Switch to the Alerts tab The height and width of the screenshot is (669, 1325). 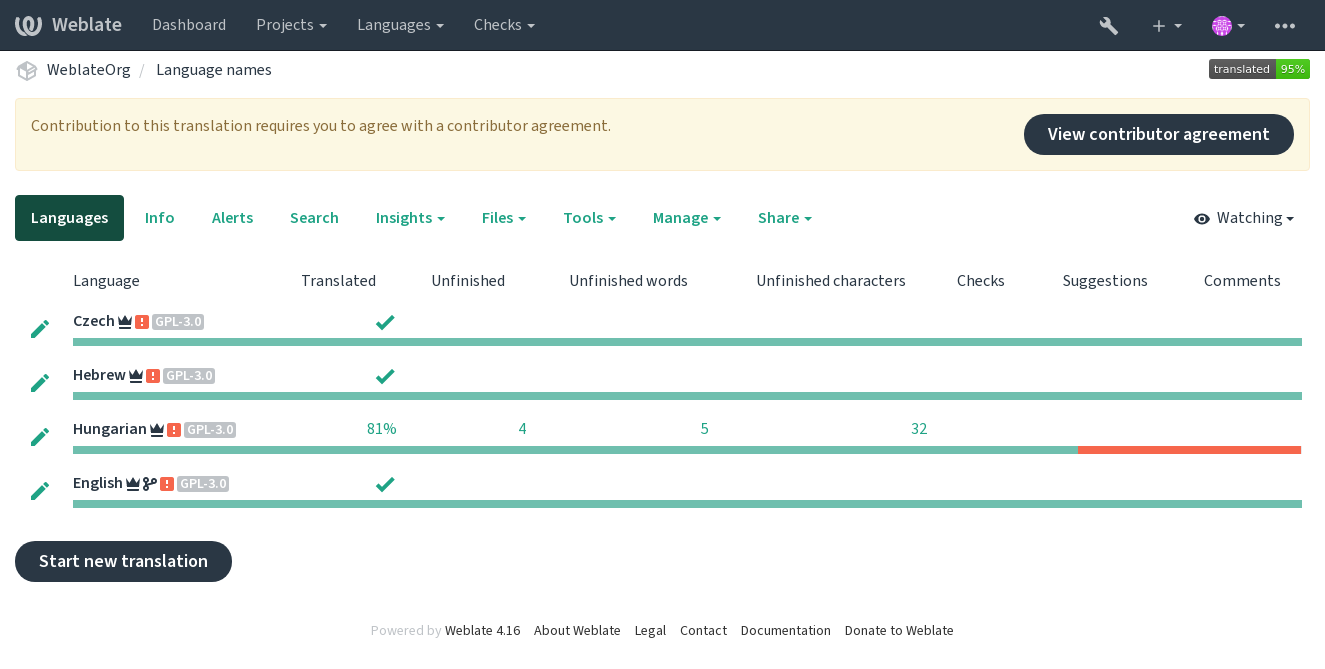(x=232, y=218)
